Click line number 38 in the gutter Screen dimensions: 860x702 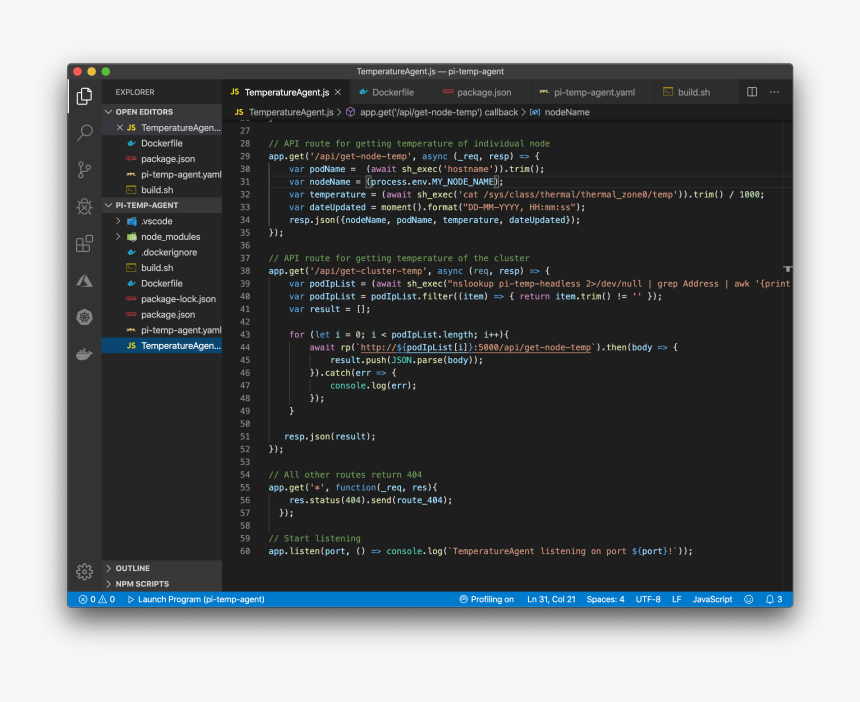[245, 271]
